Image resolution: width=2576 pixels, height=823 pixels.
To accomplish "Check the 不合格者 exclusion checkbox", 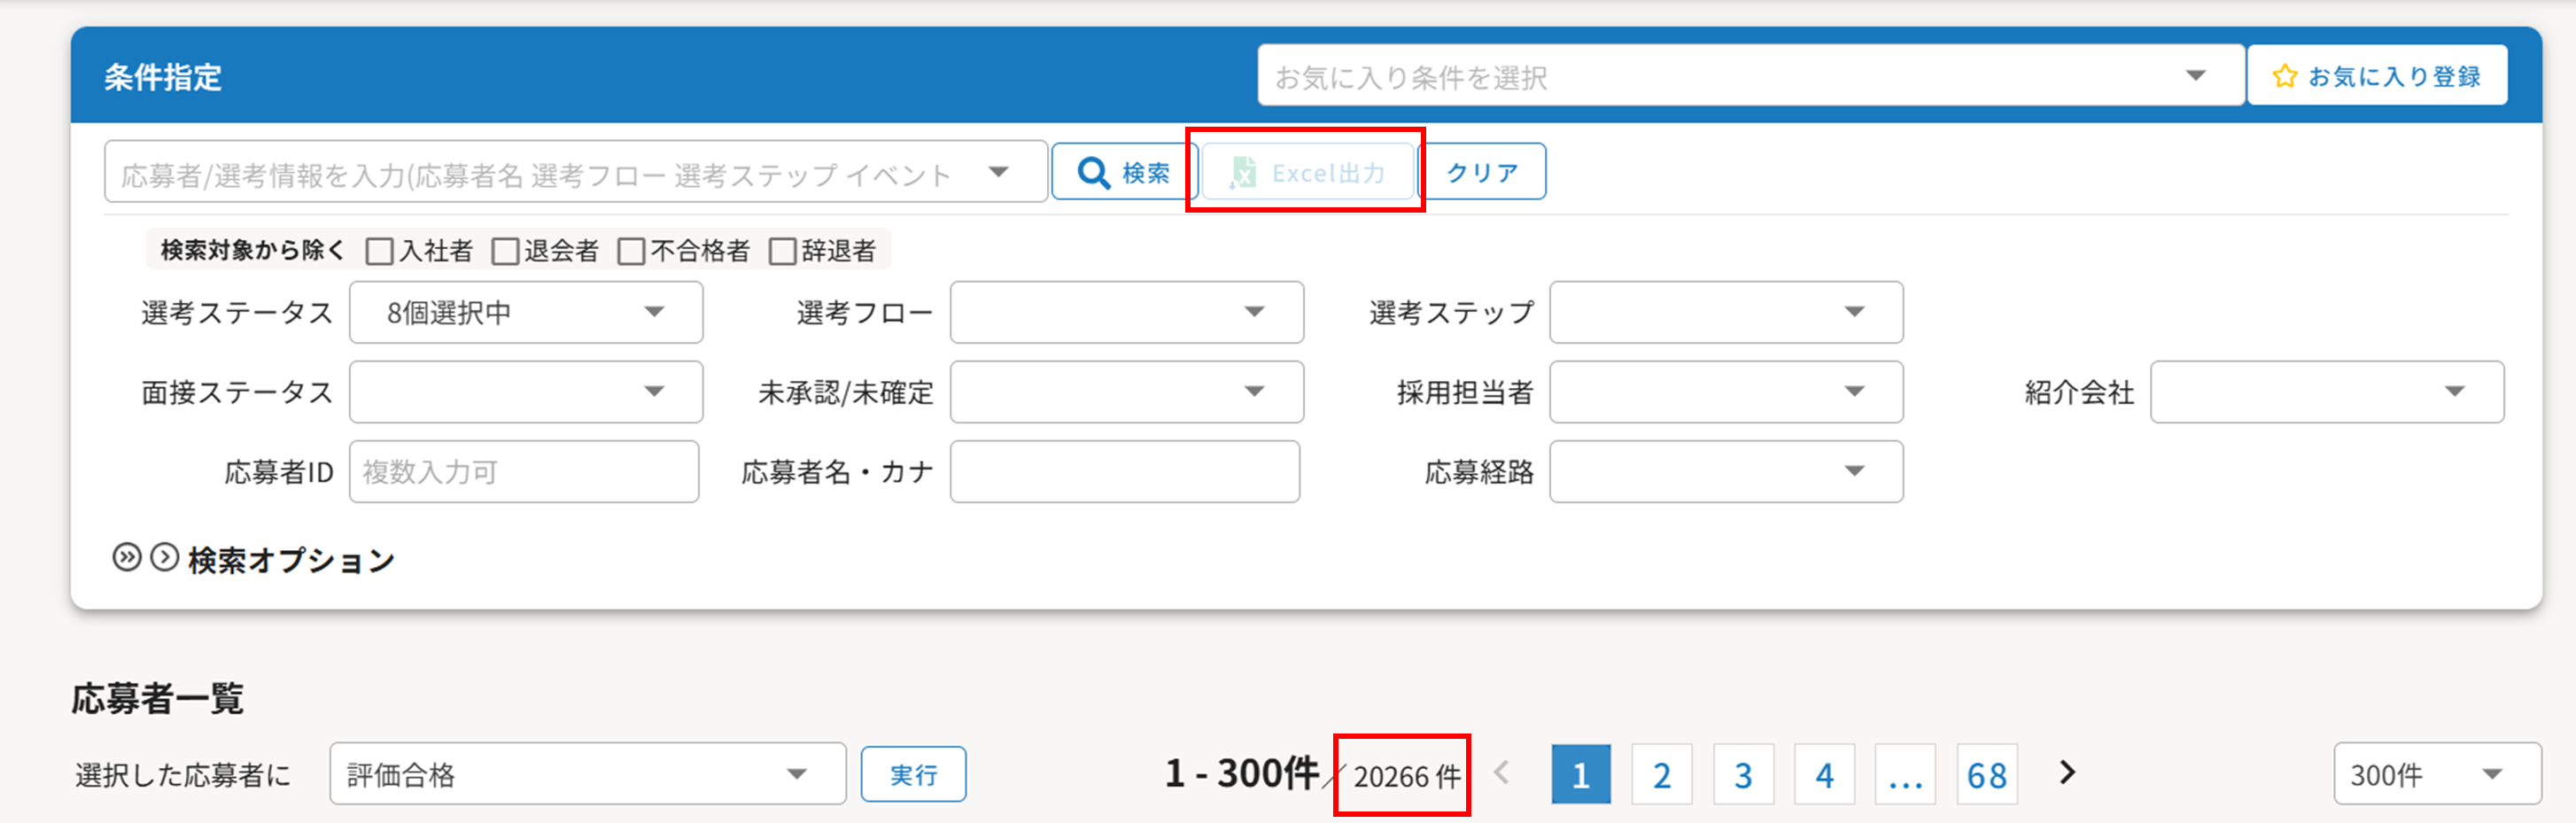I will pos(632,251).
